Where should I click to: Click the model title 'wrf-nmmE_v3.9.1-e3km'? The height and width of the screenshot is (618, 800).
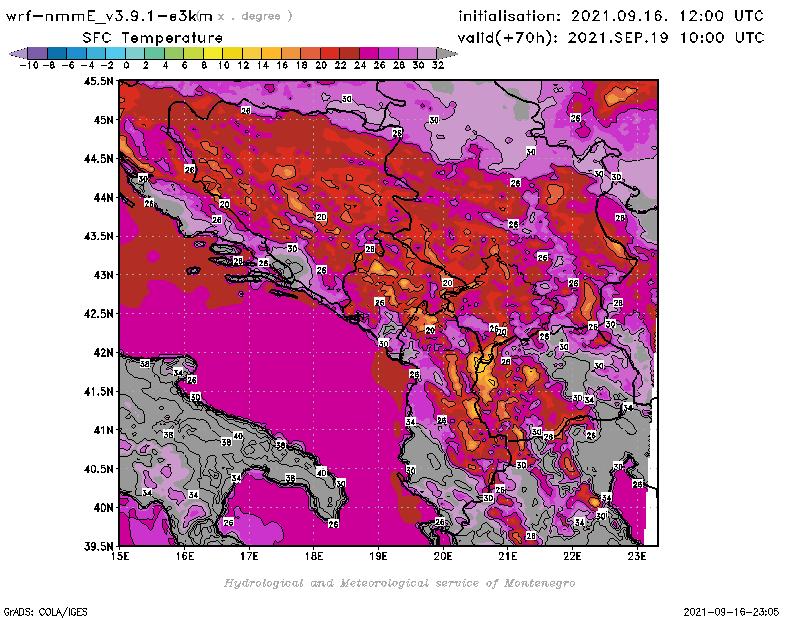pyautogui.click(x=109, y=16)
